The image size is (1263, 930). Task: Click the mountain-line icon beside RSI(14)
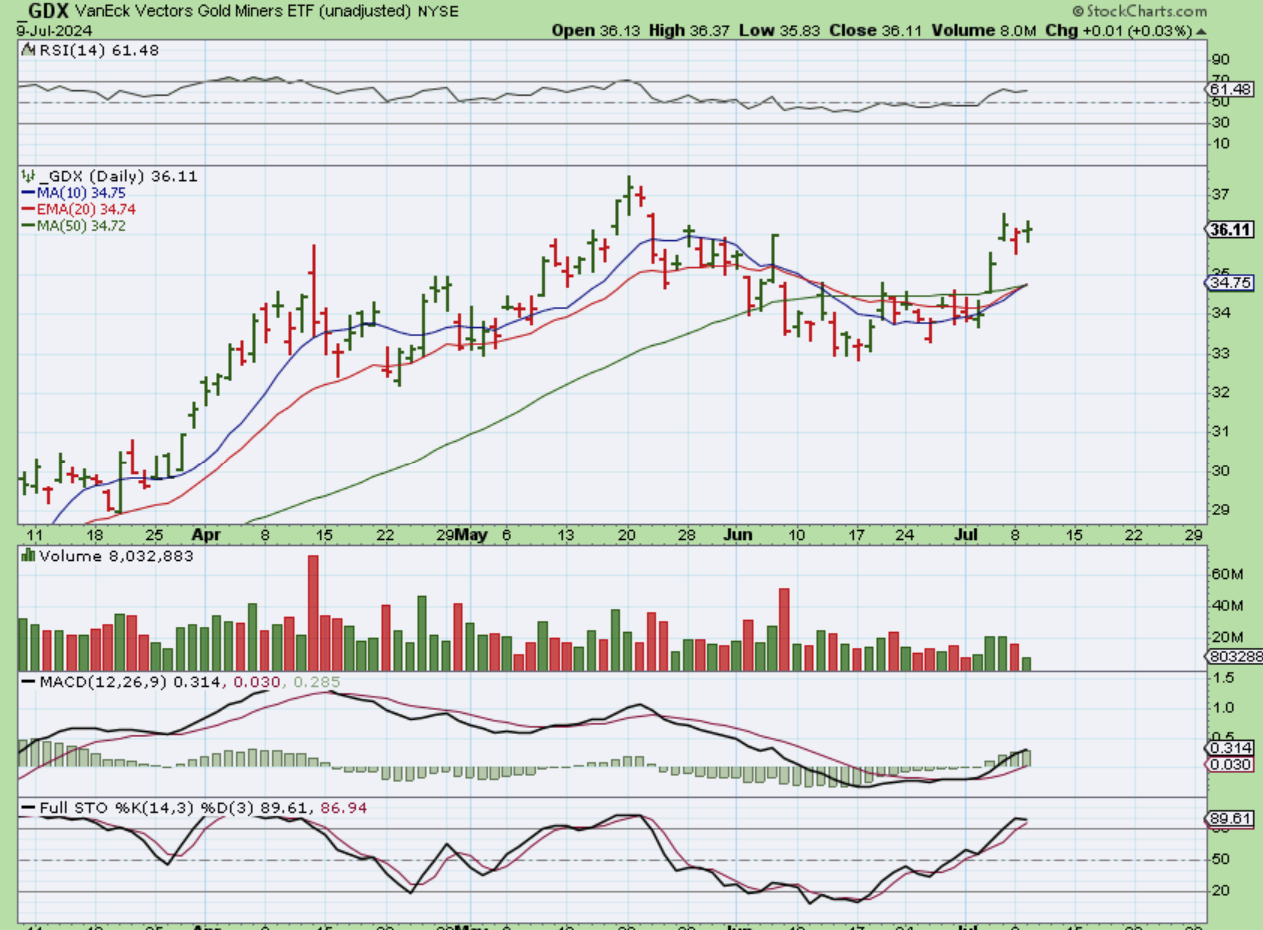pos(26,50)
